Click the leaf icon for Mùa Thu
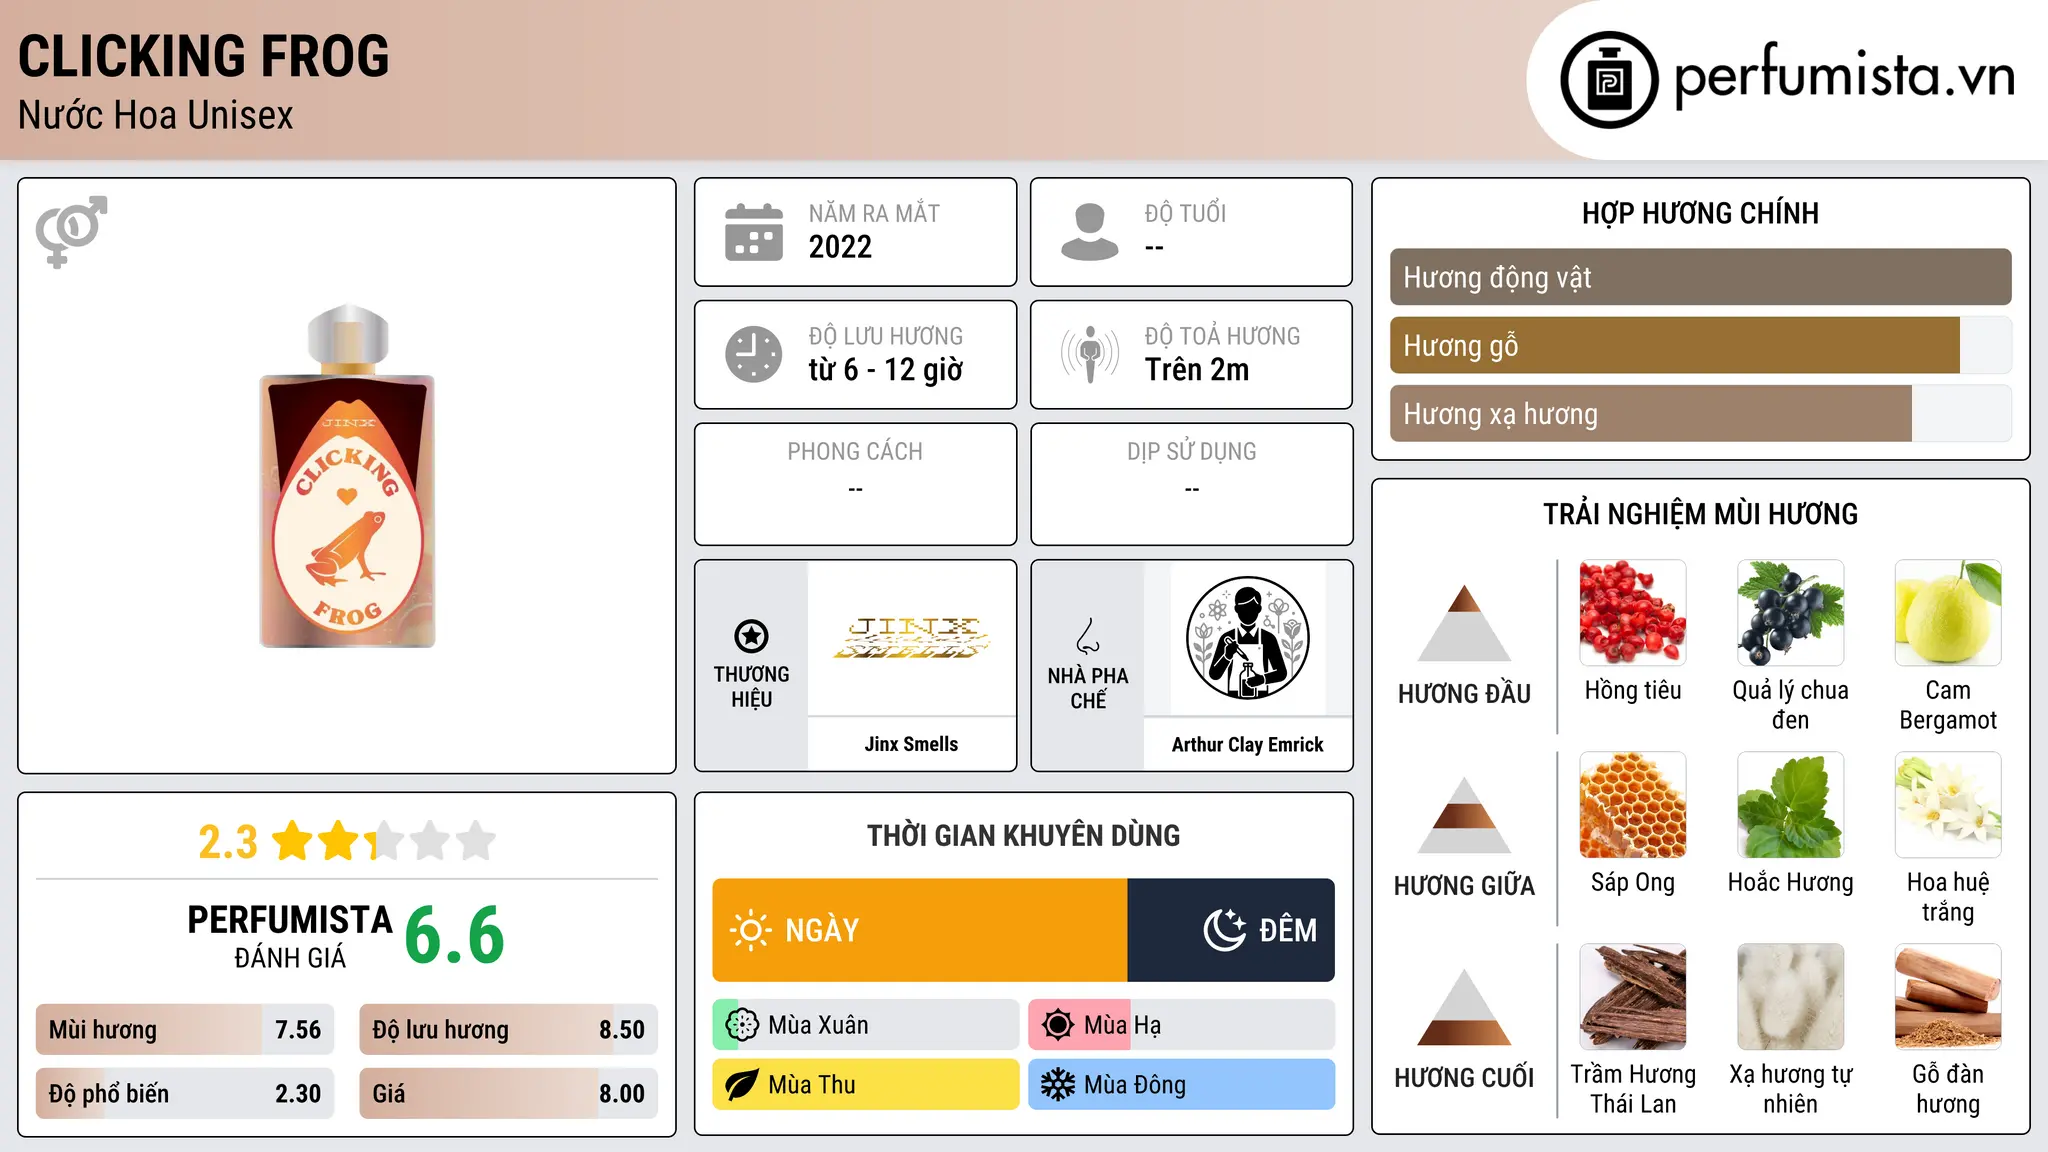Screen dimensions: 2048x1152 pyautogui.click(x=742, y=1085)
